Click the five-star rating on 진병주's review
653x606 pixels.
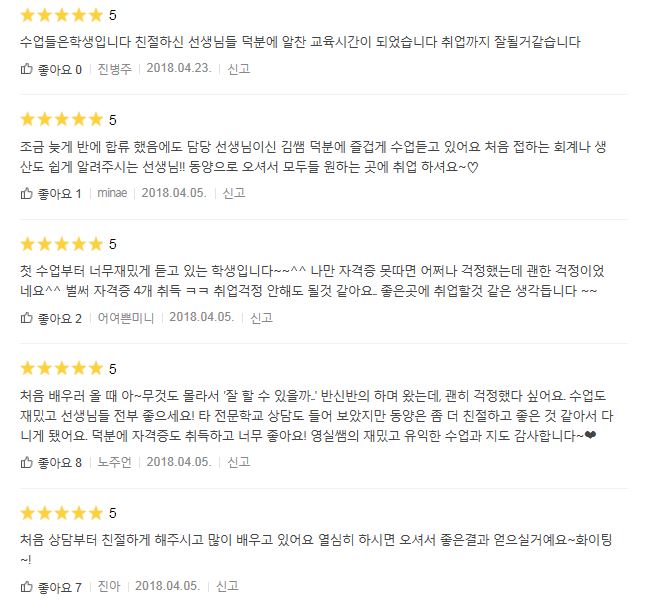tap(61, 16)
